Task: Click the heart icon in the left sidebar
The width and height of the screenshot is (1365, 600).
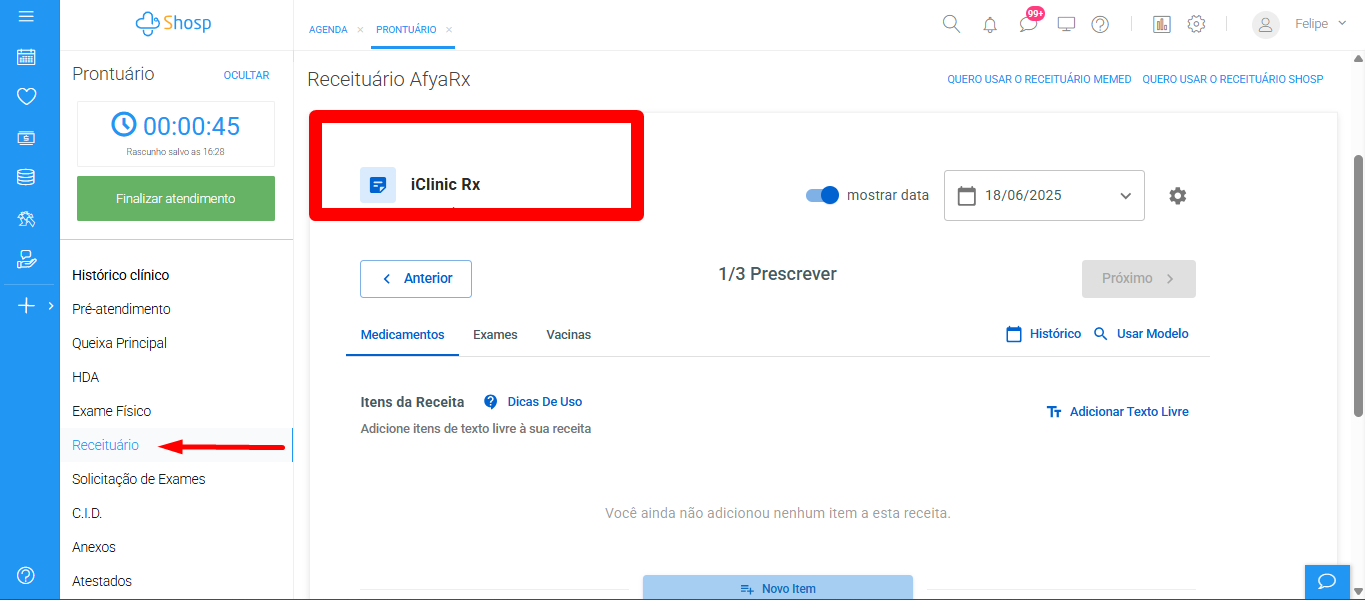Action: 27,97
